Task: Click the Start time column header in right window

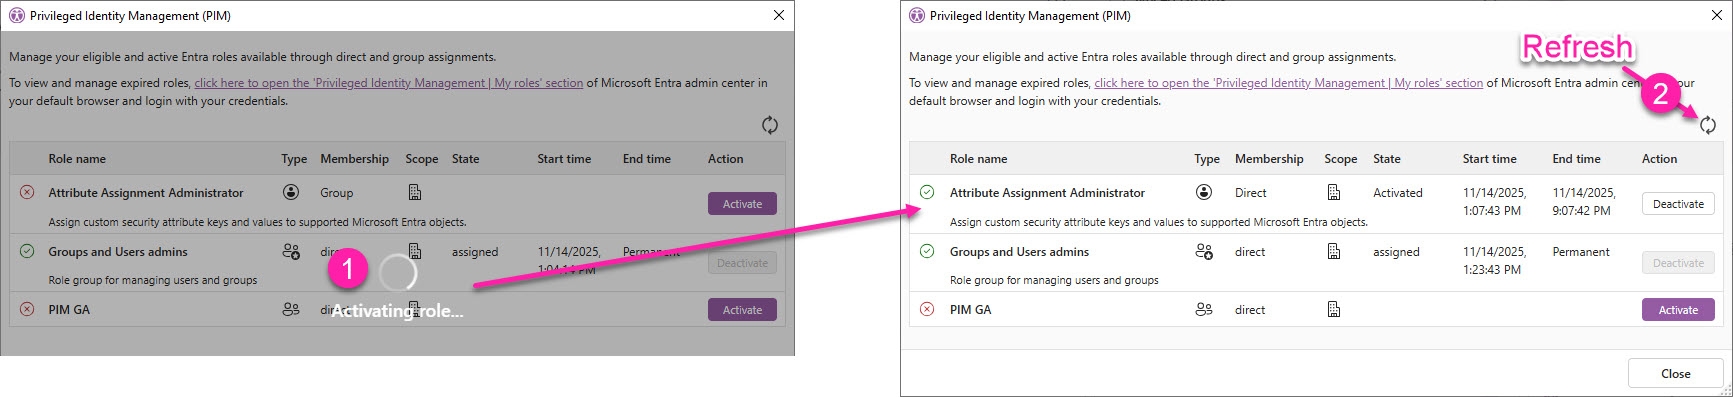Action: pos(1489,158)
